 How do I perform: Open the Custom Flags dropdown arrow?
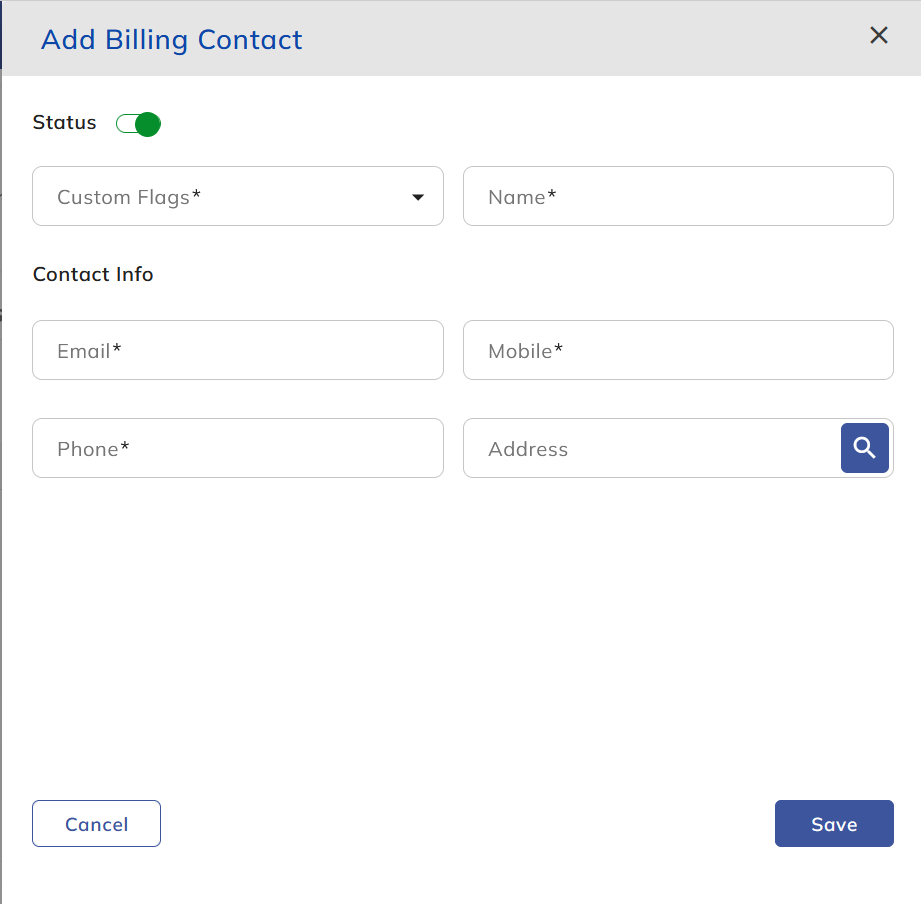coord(418,197)
